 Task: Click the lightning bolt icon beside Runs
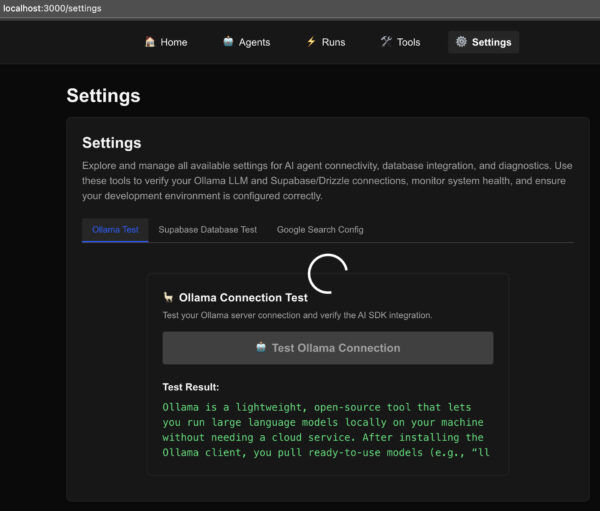click(311, 42)
